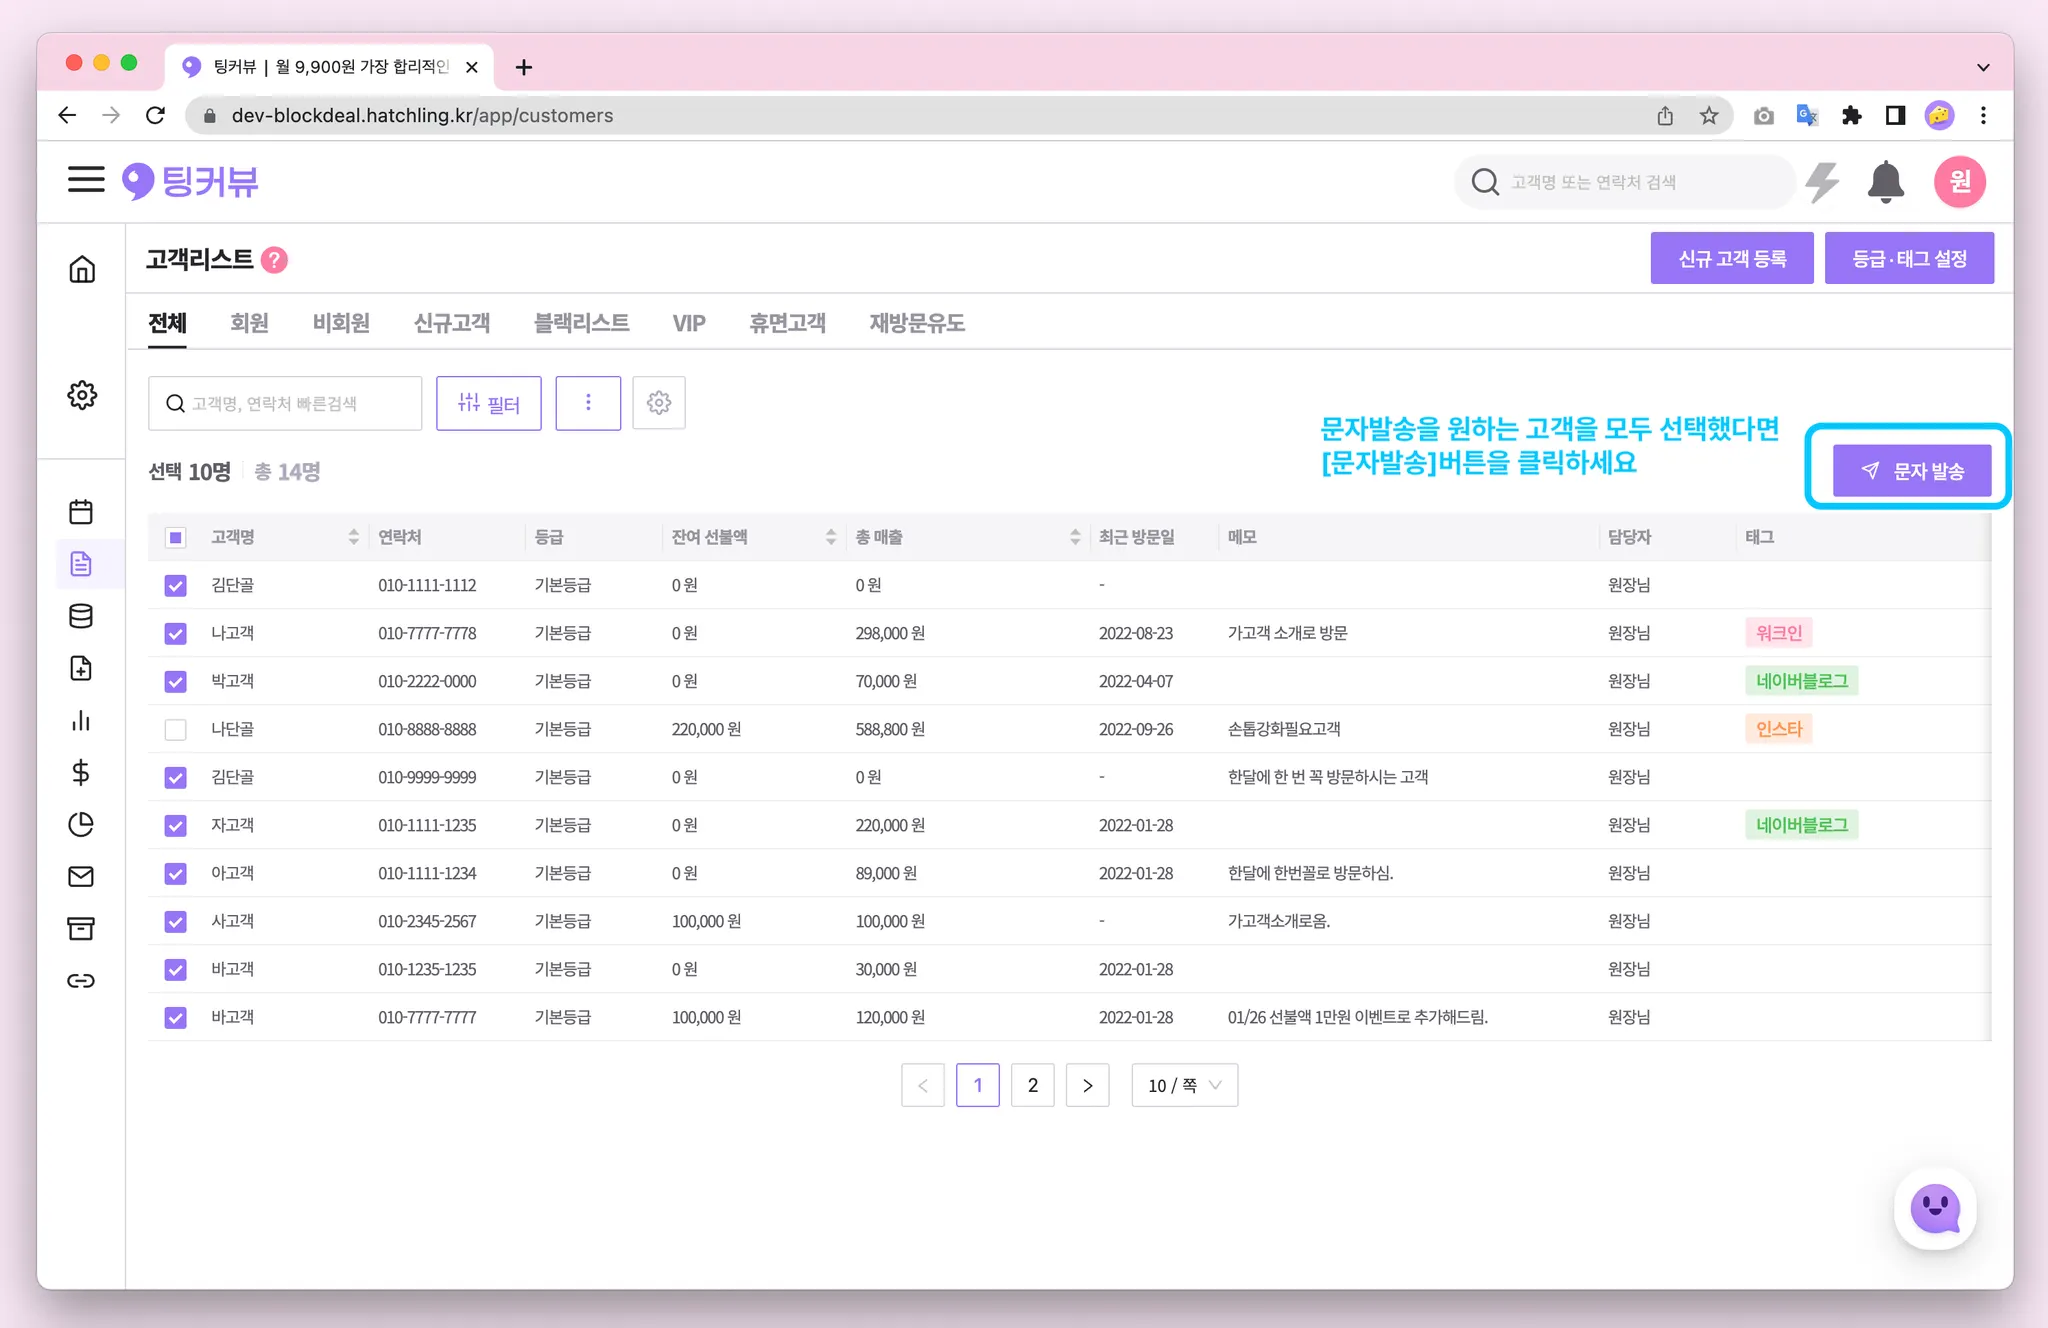Click the dollar sign sidebar icon
Screen dimensions: 2048x1328
81,772
